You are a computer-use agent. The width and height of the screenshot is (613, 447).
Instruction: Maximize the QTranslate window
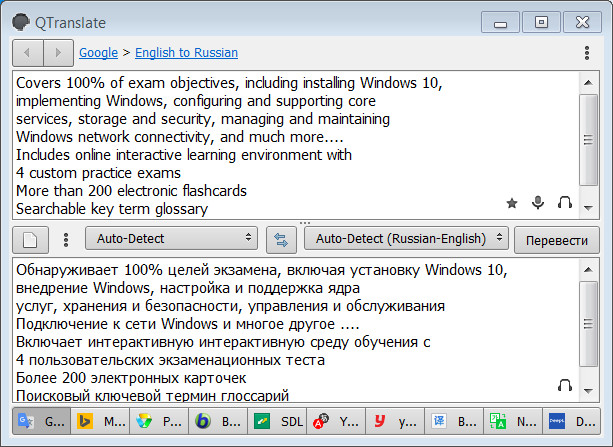click(x=541, y=22)
